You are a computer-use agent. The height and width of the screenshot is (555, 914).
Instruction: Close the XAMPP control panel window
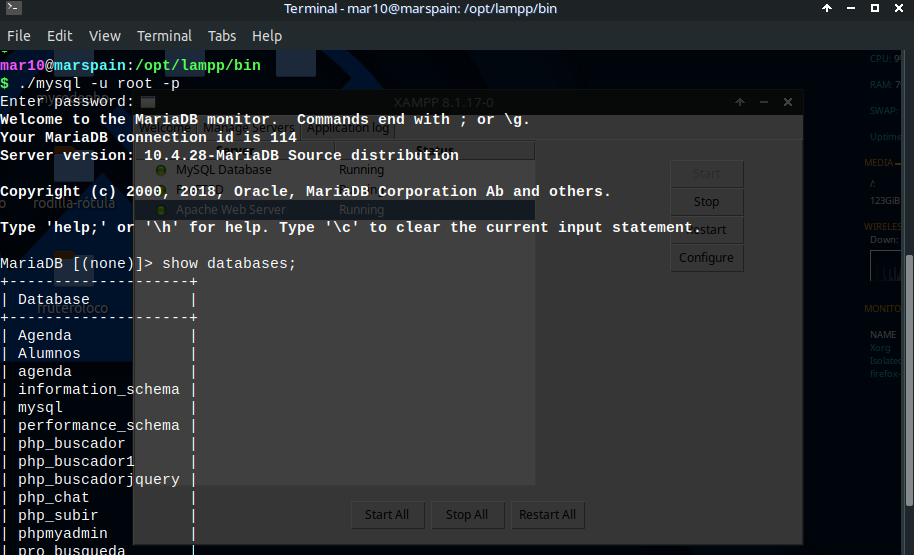(x=788, y=103)
